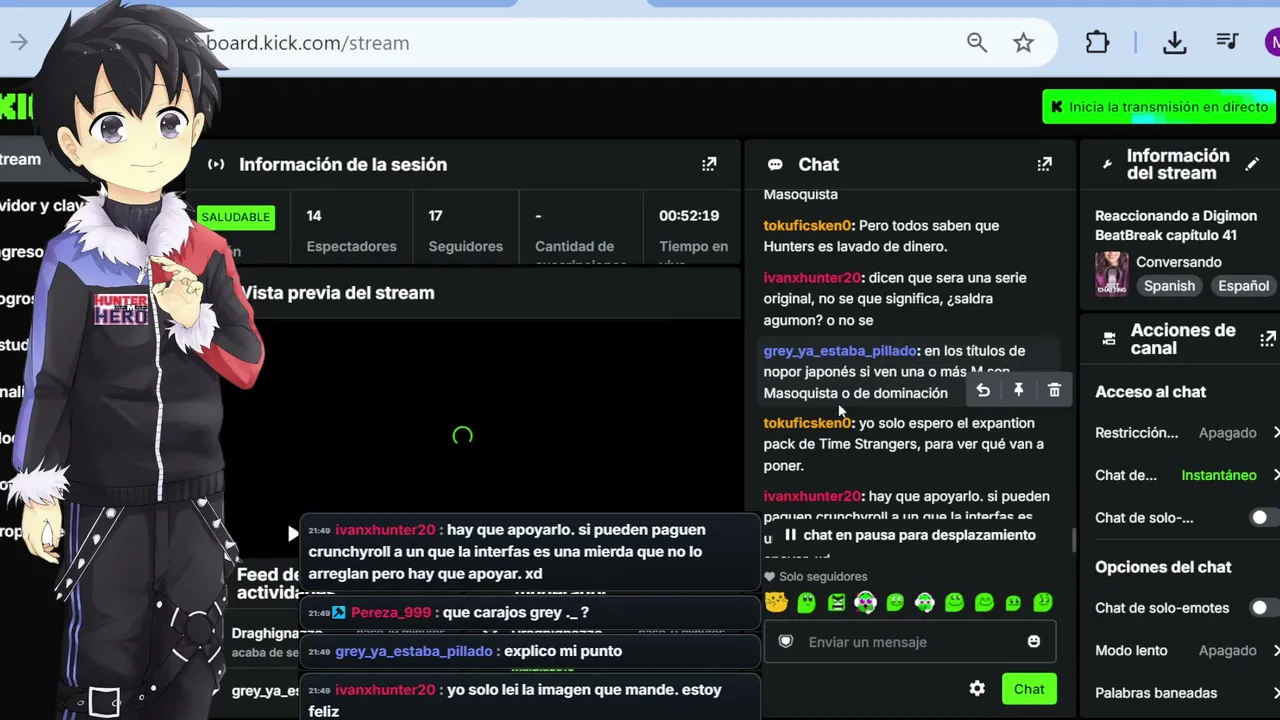Insert the yellow cat emote

(775, 602)
